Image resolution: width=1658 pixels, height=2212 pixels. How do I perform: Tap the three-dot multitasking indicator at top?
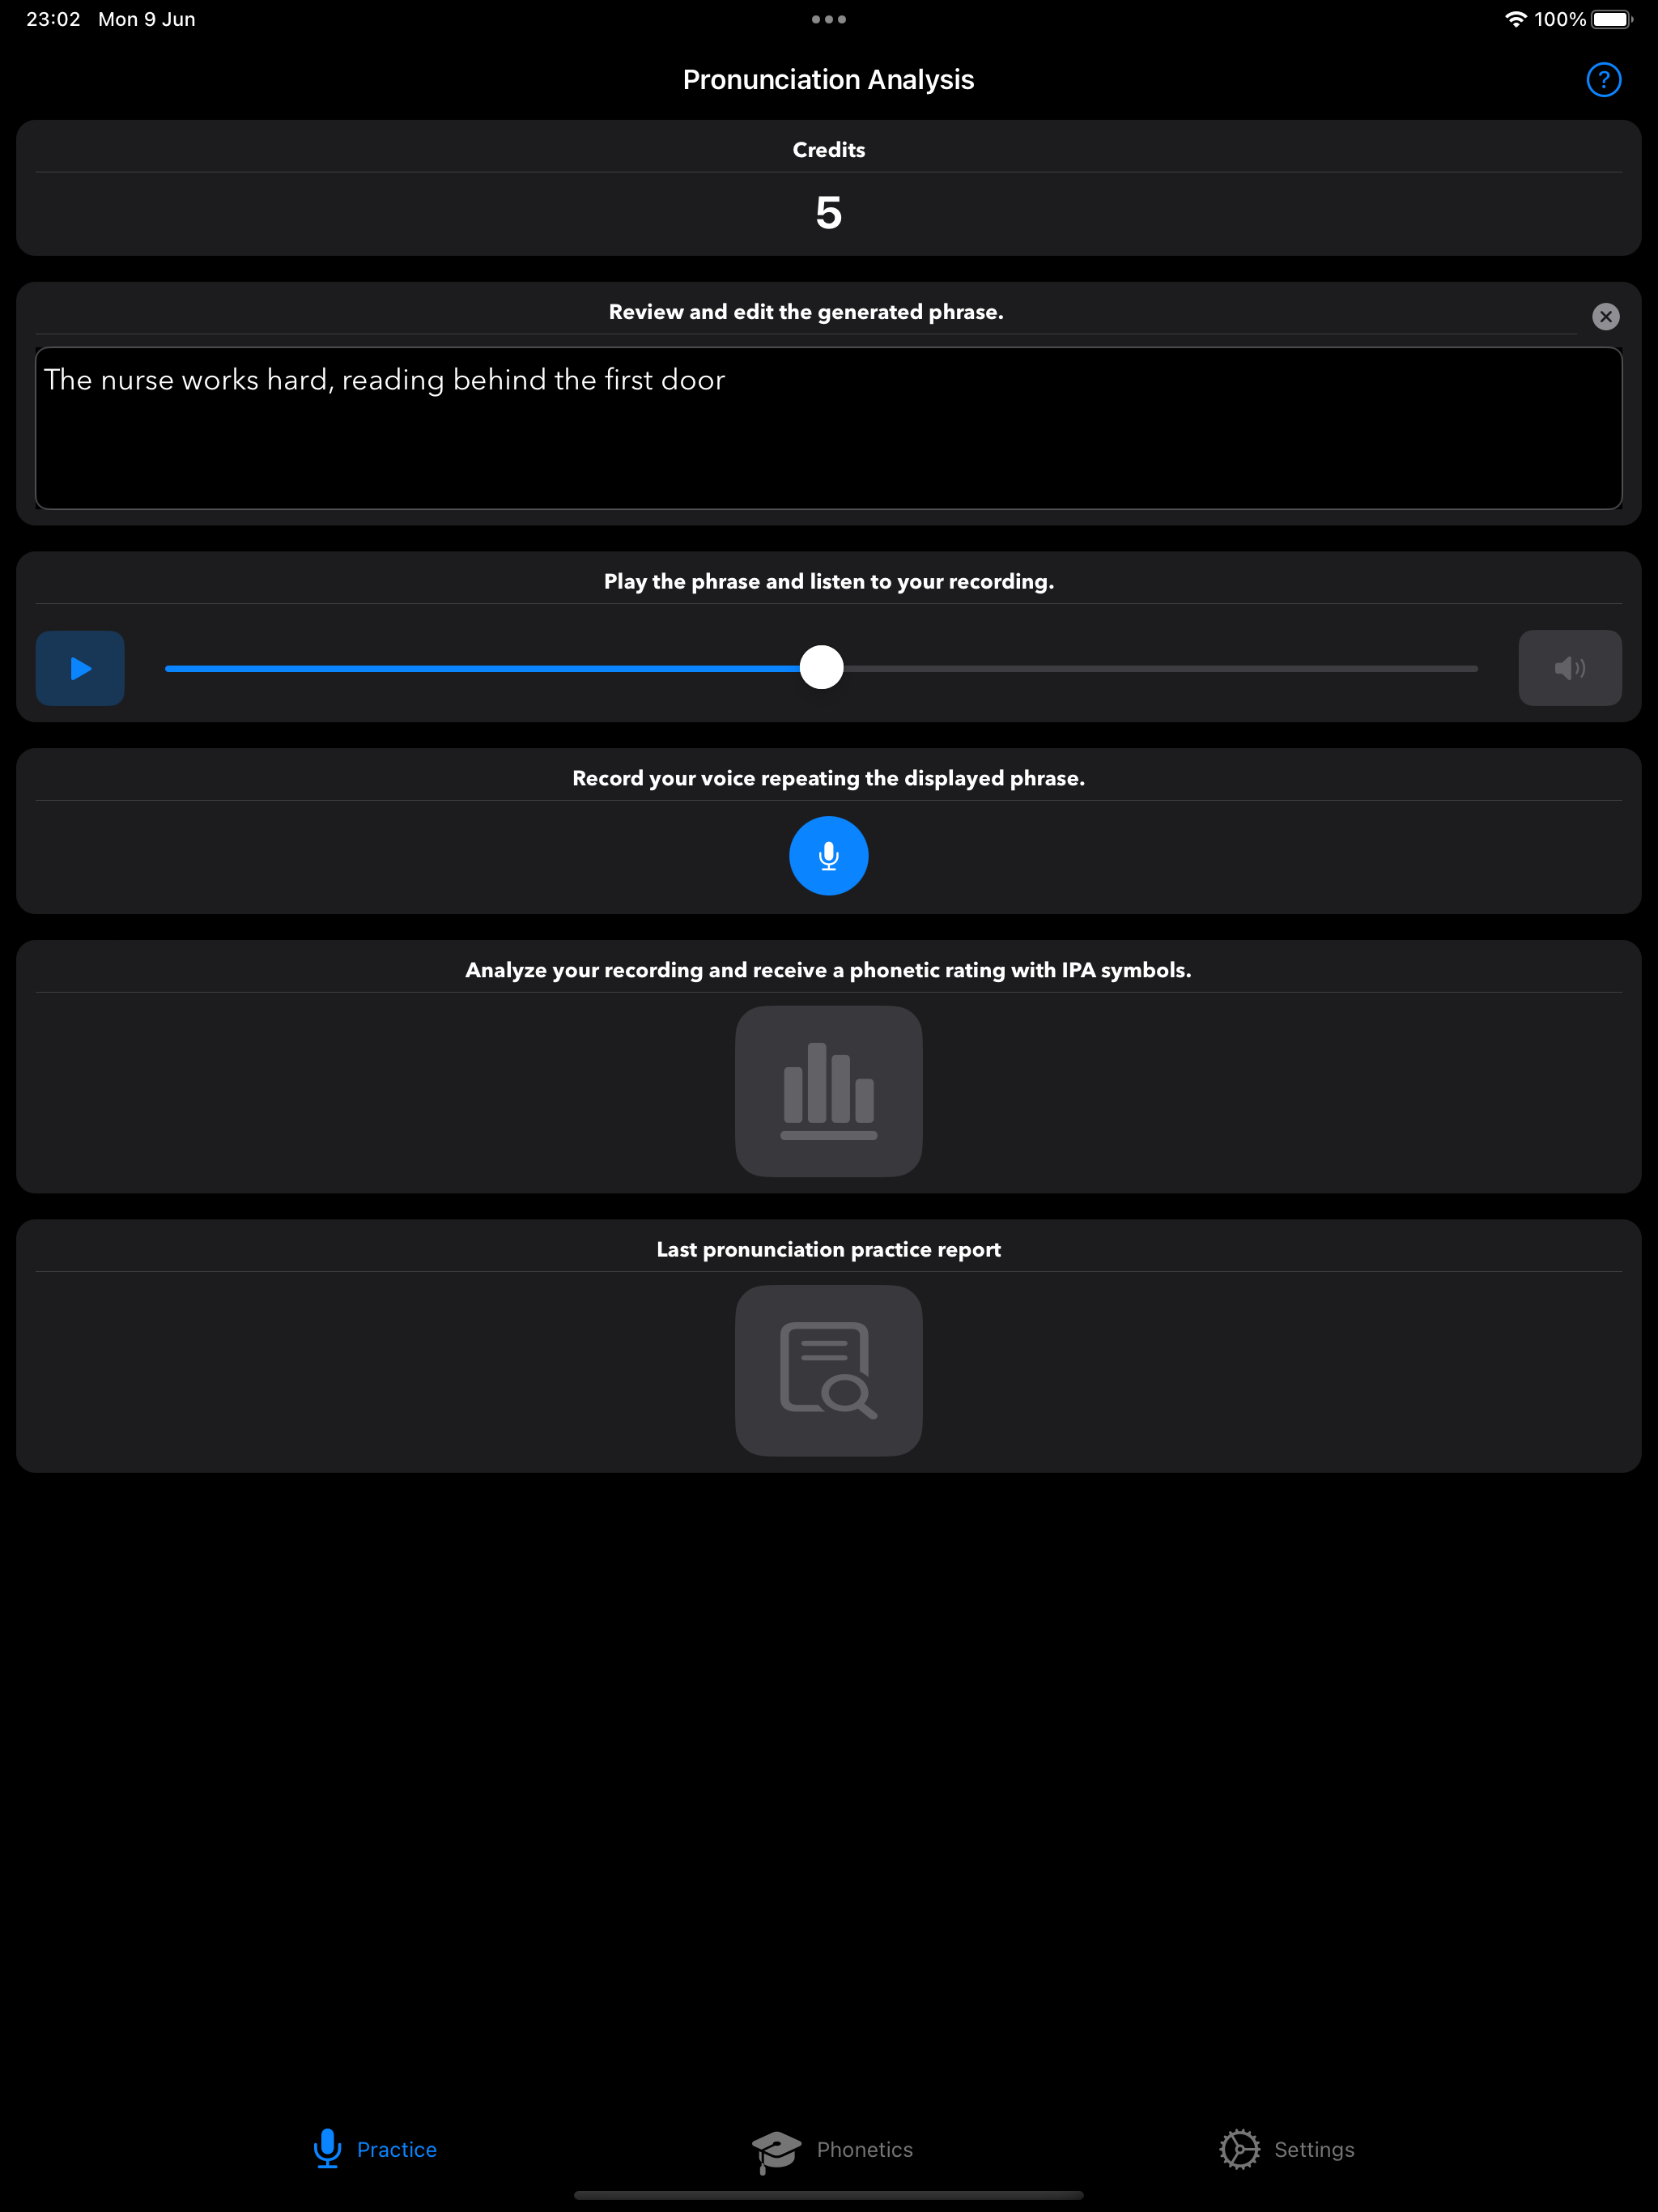828,19
